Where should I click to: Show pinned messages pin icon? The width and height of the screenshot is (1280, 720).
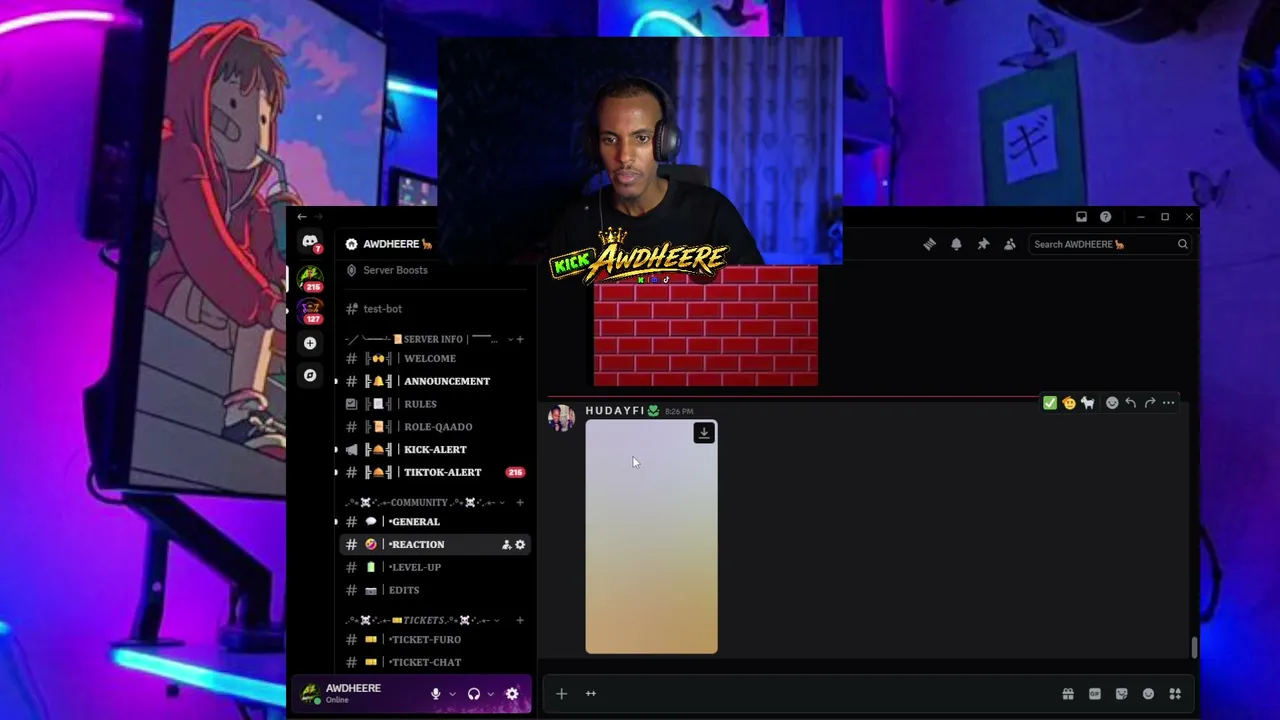coord(983,244)
